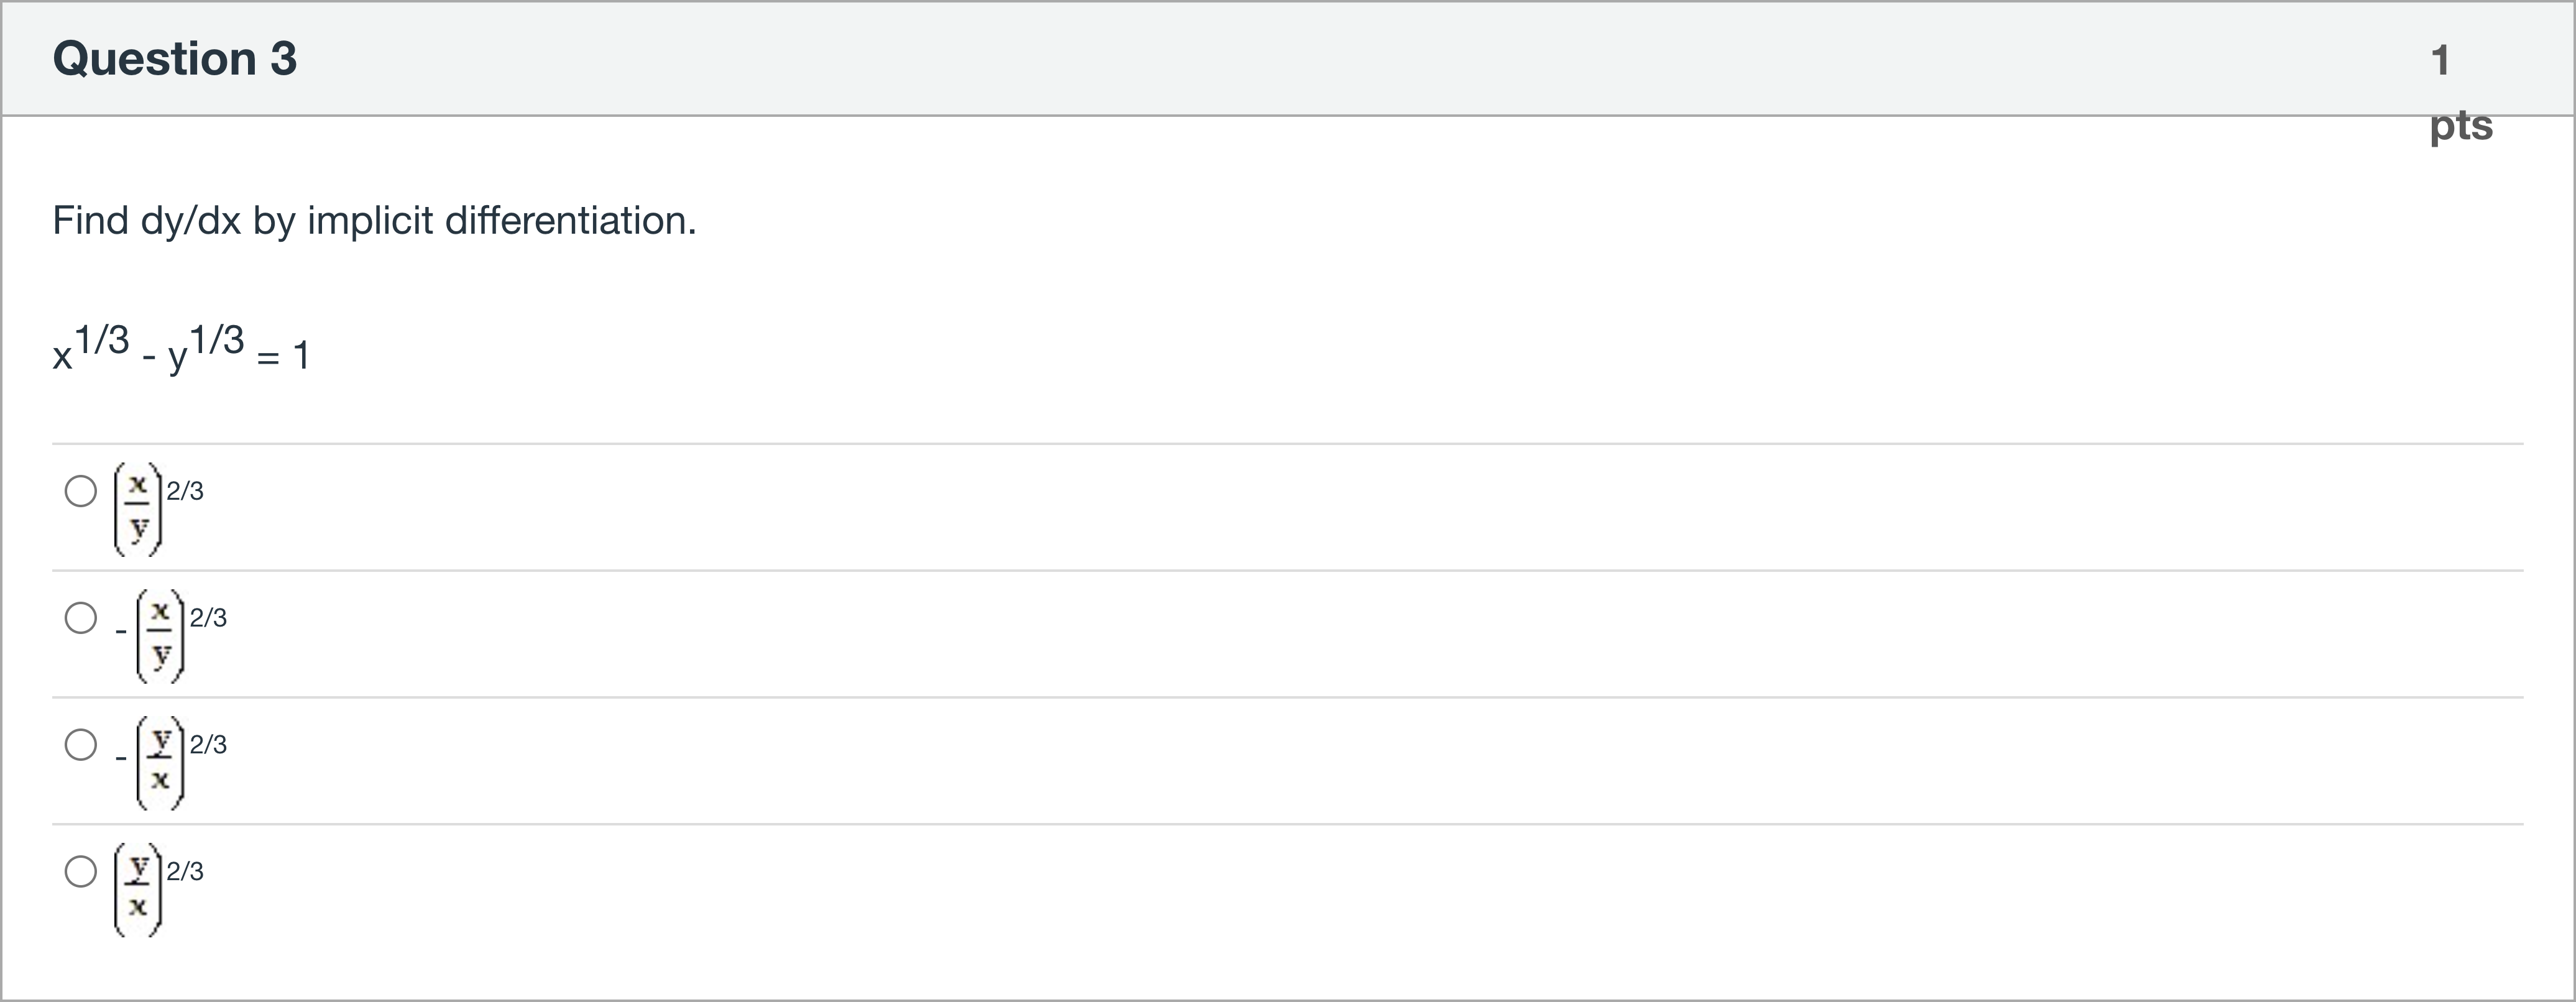This screenshot has height=1002, width=2576.
Task: Click the 2/3 exponent on the first answer
Action: (185, 491)
